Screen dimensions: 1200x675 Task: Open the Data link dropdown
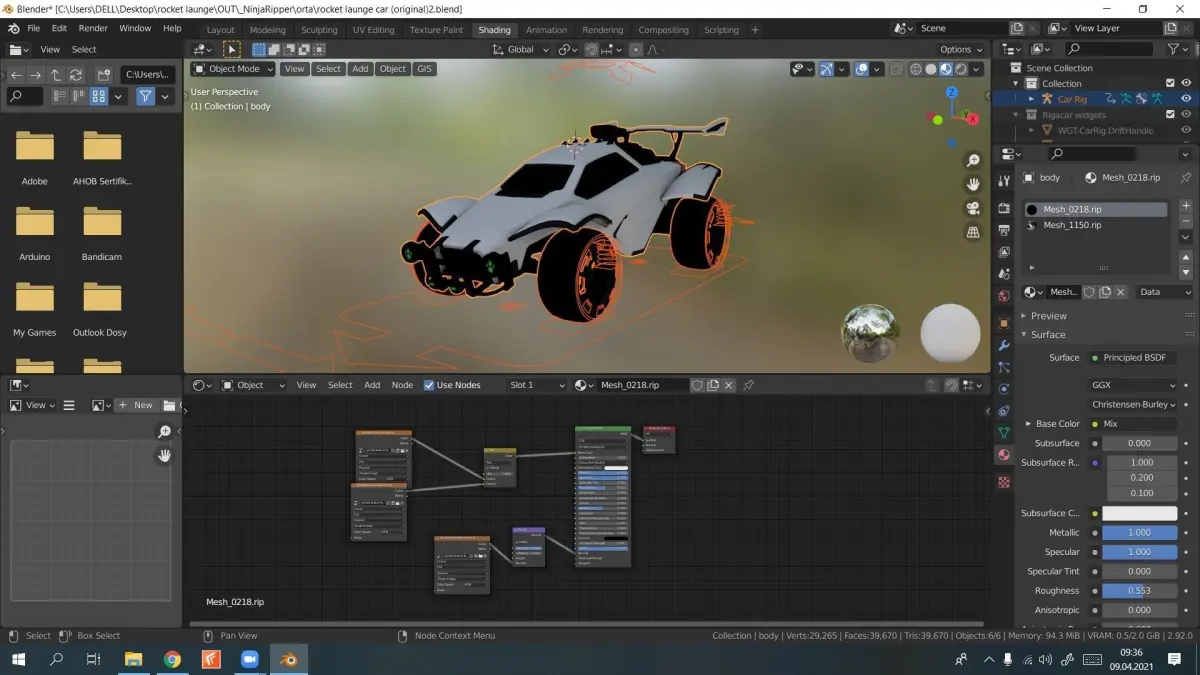coord(1164,292)
